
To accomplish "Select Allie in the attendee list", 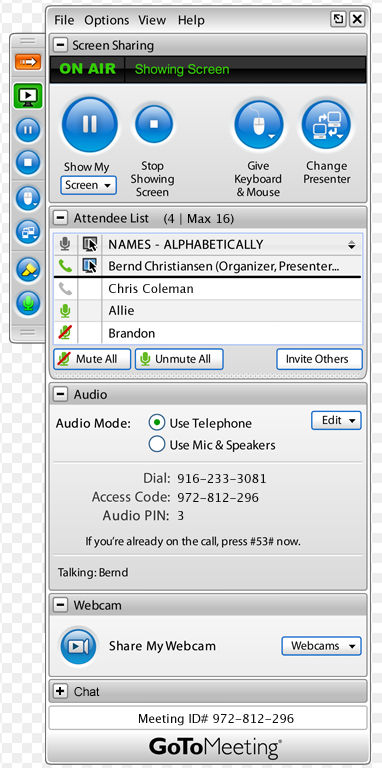I will [208, 311].
